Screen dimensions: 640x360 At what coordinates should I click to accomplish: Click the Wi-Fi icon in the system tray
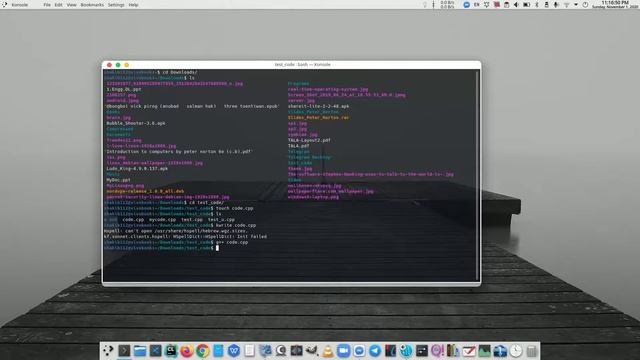pyautogui.click(x=567, y=5)
